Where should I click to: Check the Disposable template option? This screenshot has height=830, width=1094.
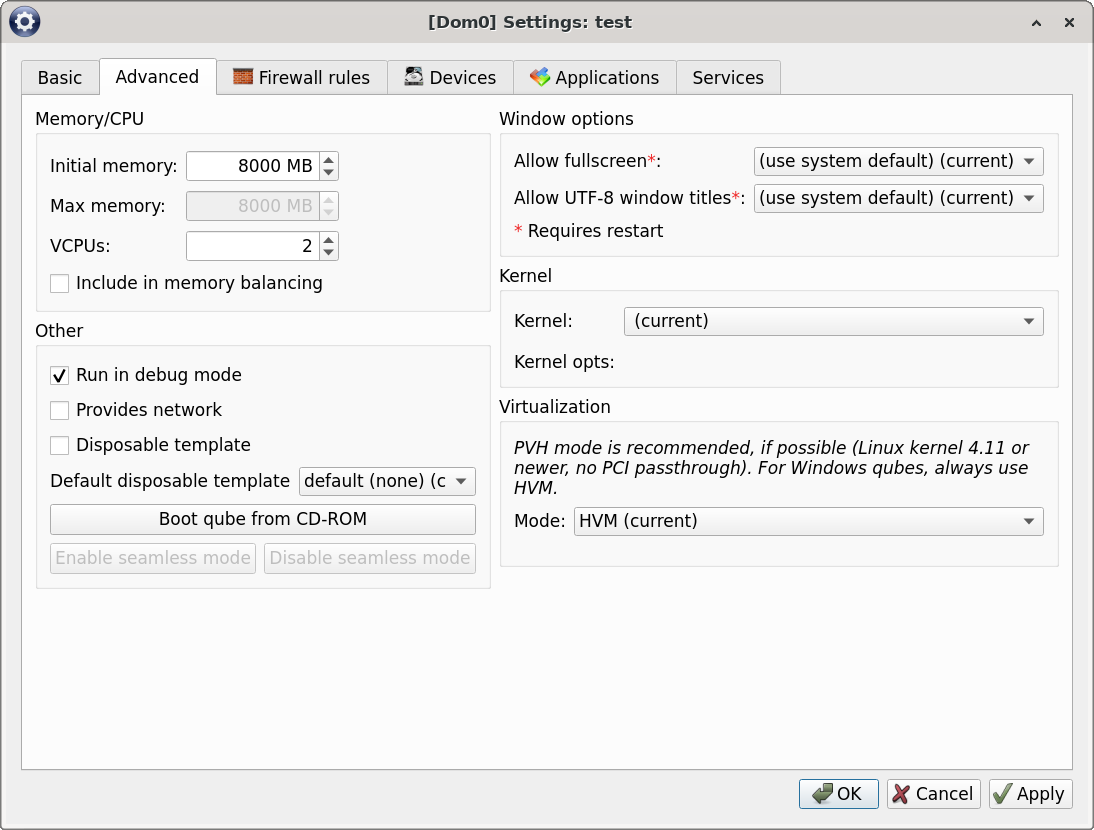tap(60, 445)
